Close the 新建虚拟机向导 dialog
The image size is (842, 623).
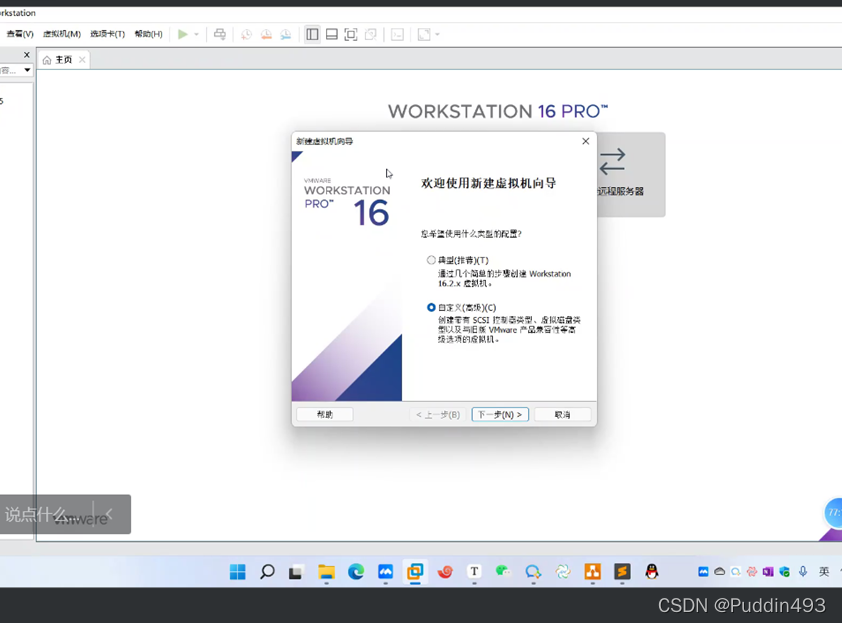tap(585, 141)
